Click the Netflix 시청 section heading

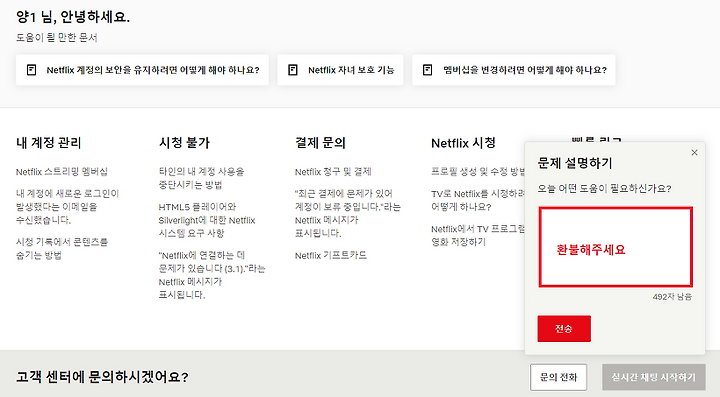[x=463, y=143]
